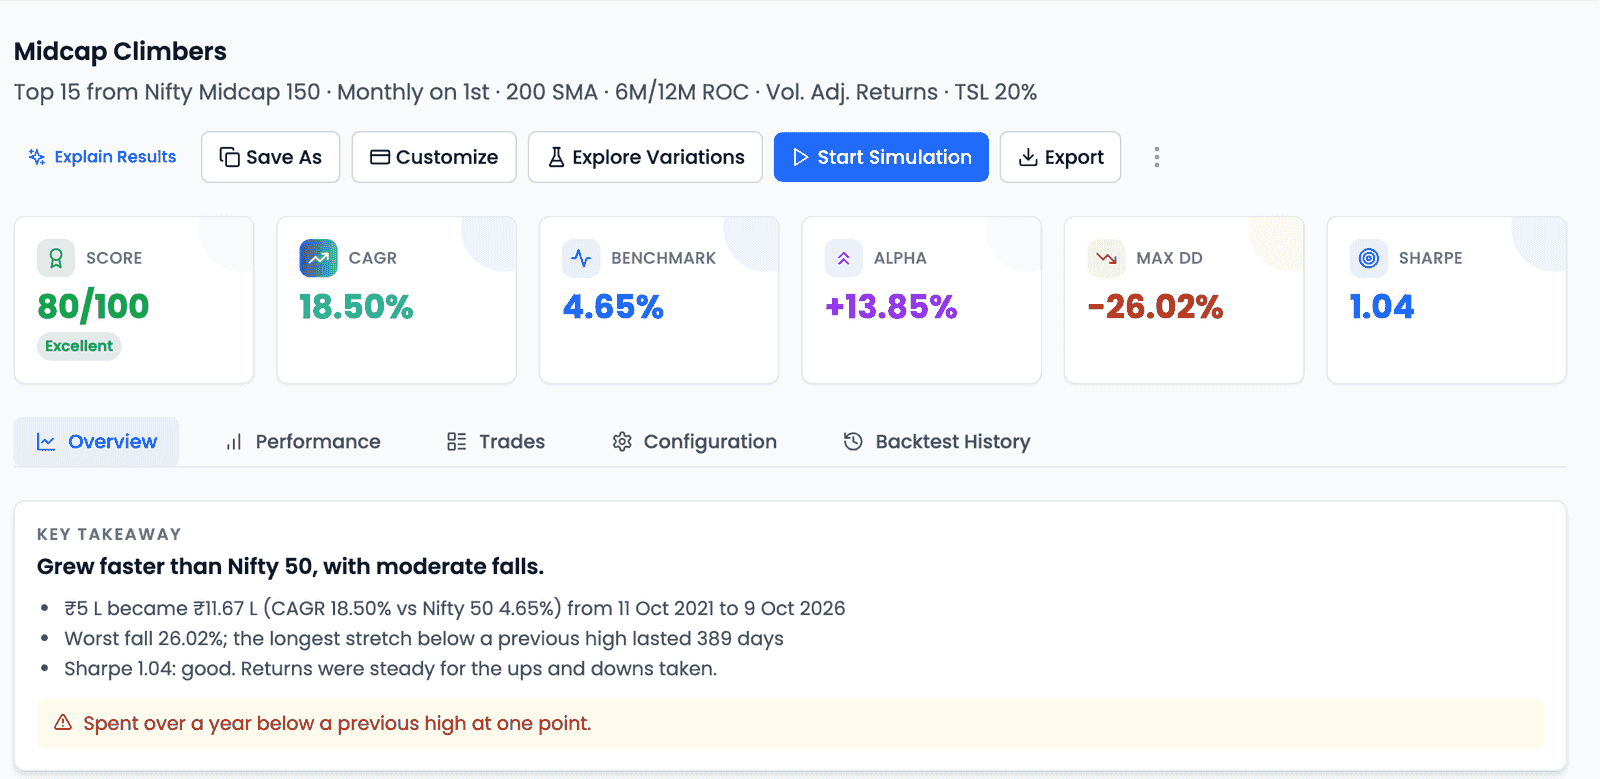Click the 4.65% benchmark value
The image size is (1600, 779).
(613, 306)
